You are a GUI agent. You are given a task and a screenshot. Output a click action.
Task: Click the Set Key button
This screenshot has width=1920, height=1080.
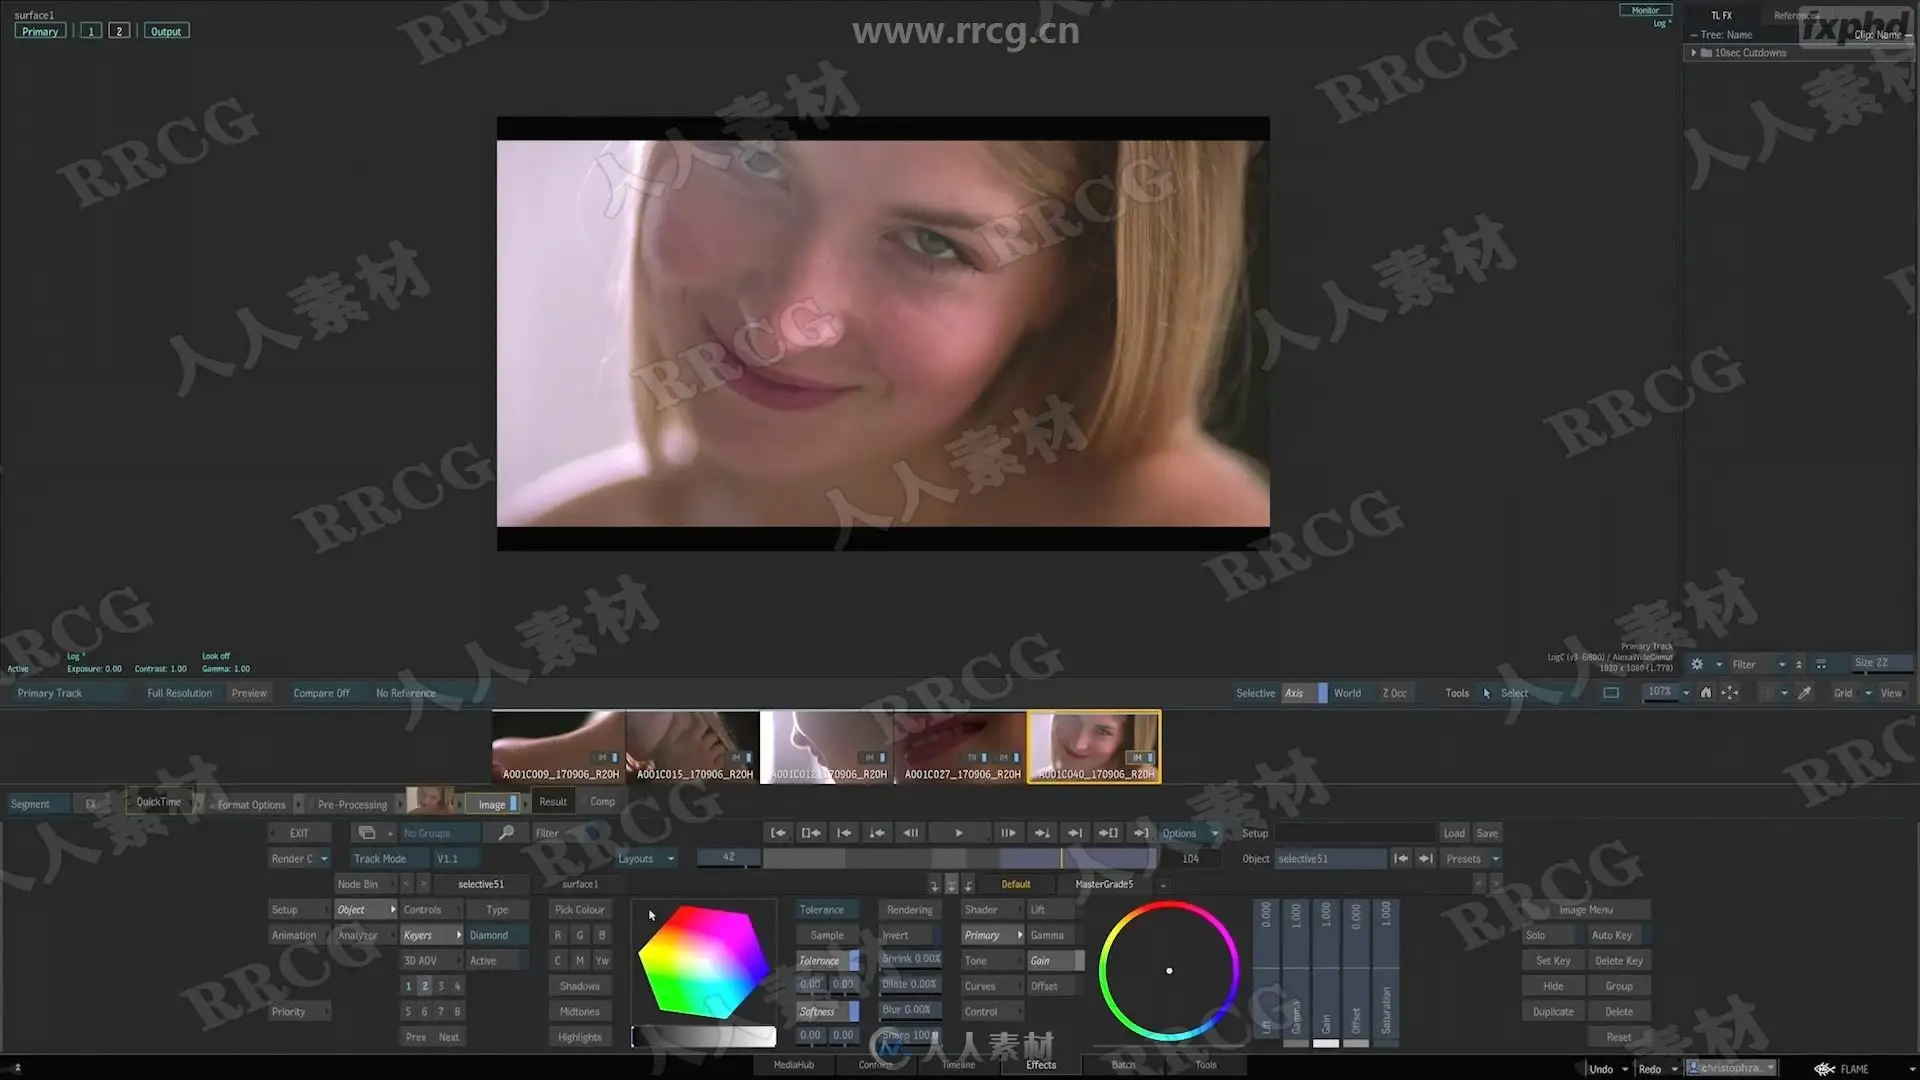(1552, 961)
